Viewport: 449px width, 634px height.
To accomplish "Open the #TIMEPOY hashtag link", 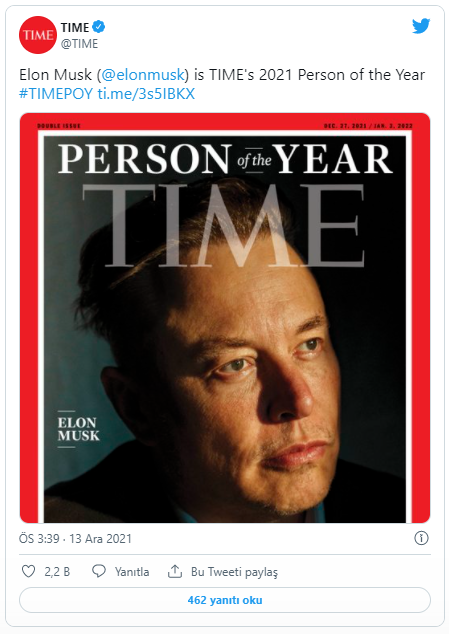I will (x=56, y=94).
